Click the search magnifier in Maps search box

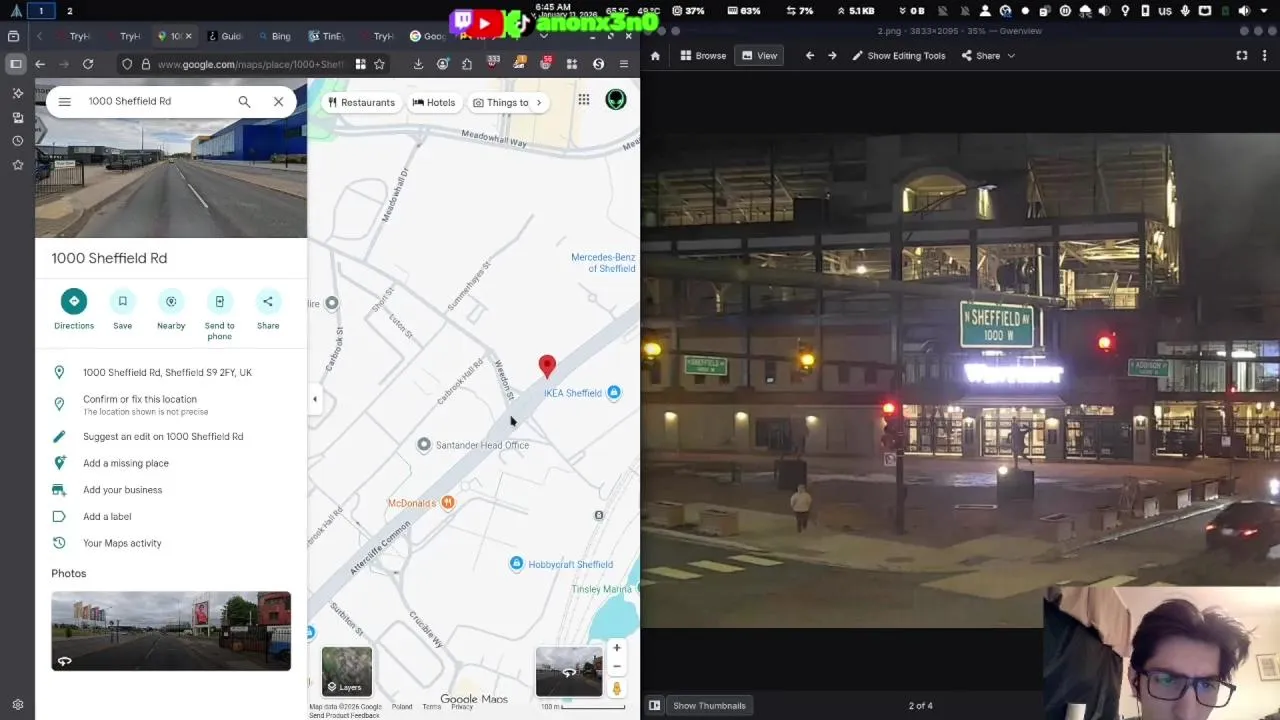tap(244, 101)
